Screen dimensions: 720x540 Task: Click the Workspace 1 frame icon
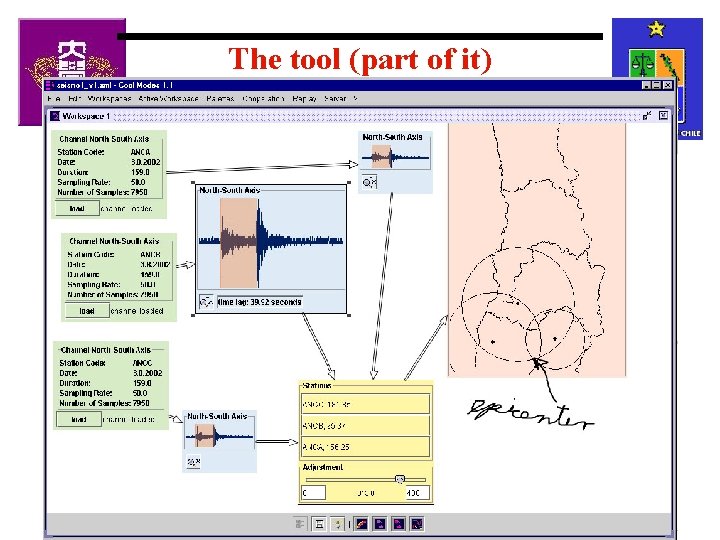pyautogui.click(x=55, y=116)
